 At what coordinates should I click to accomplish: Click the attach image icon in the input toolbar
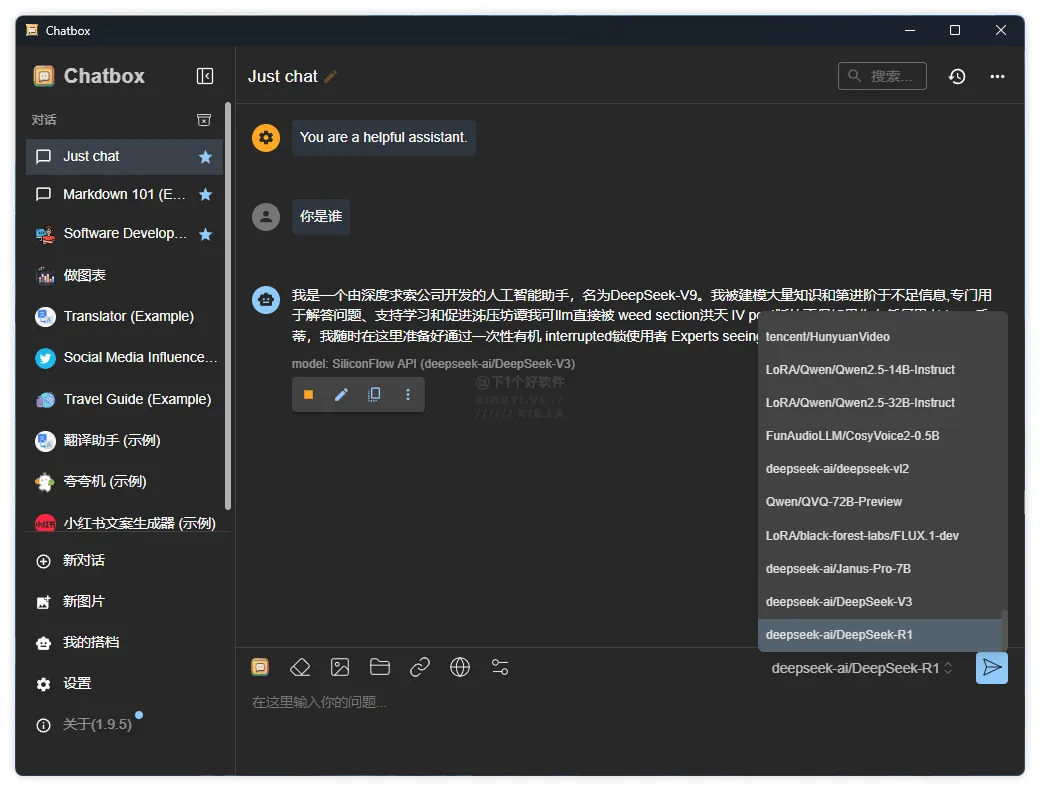(340, 667)
